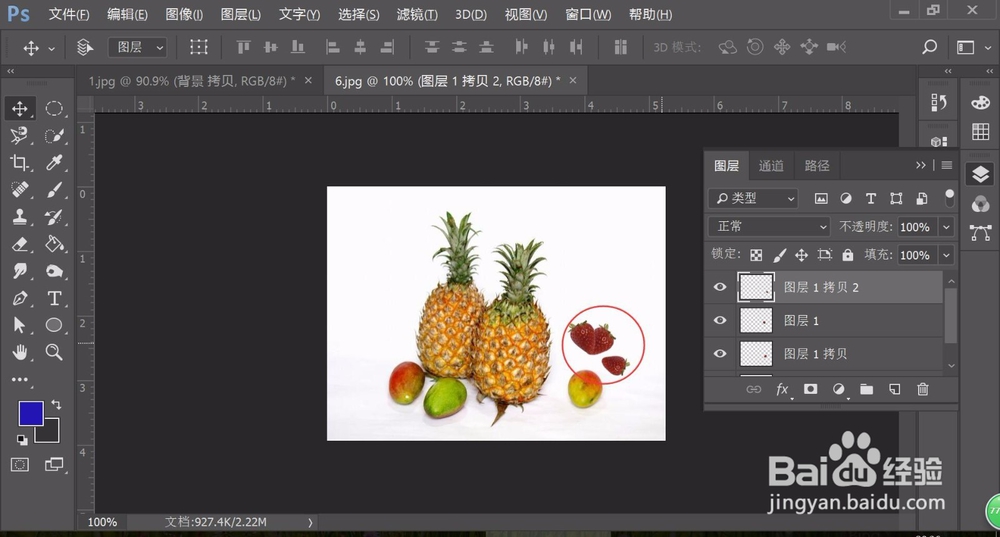The width and height of the screenshot is (1000, 537).
Task: Click the dark background color swatch
Action: (51, 435)
